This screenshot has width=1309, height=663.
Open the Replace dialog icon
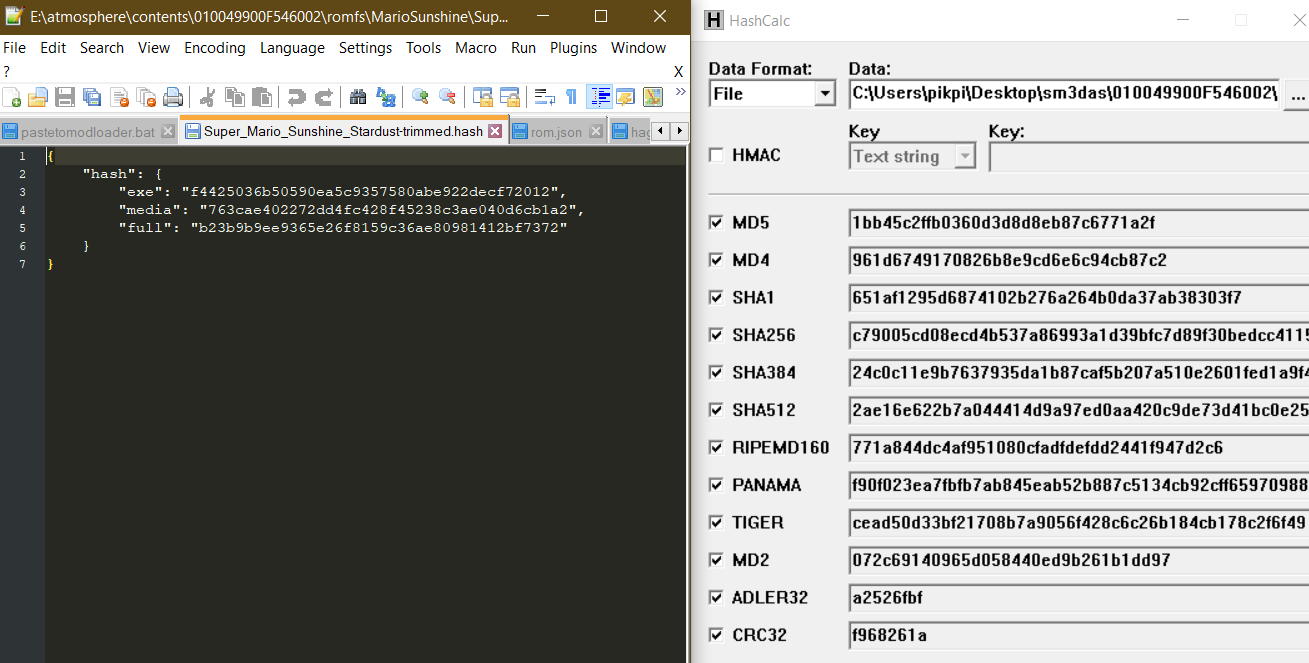pos(385,97)
